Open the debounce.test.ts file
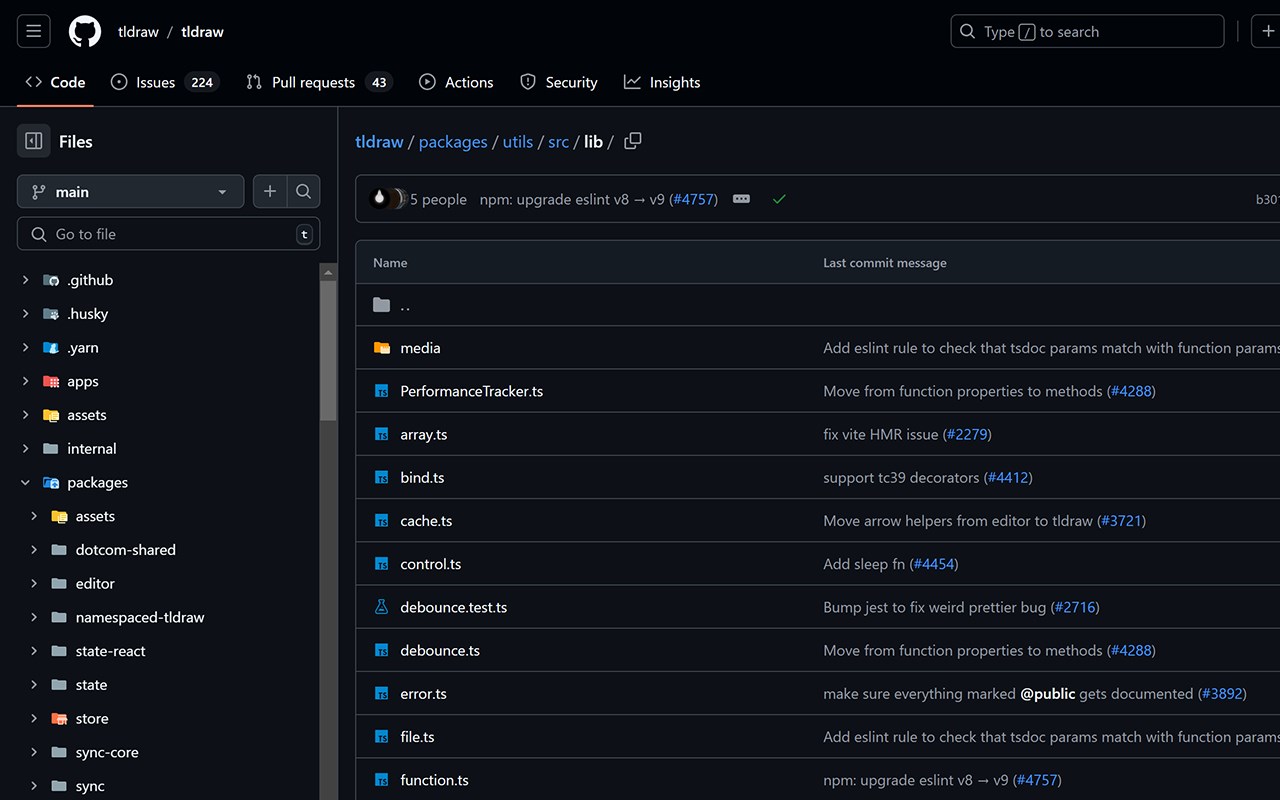The height and width of the screenshot is (800, 1280). point(454,607)
